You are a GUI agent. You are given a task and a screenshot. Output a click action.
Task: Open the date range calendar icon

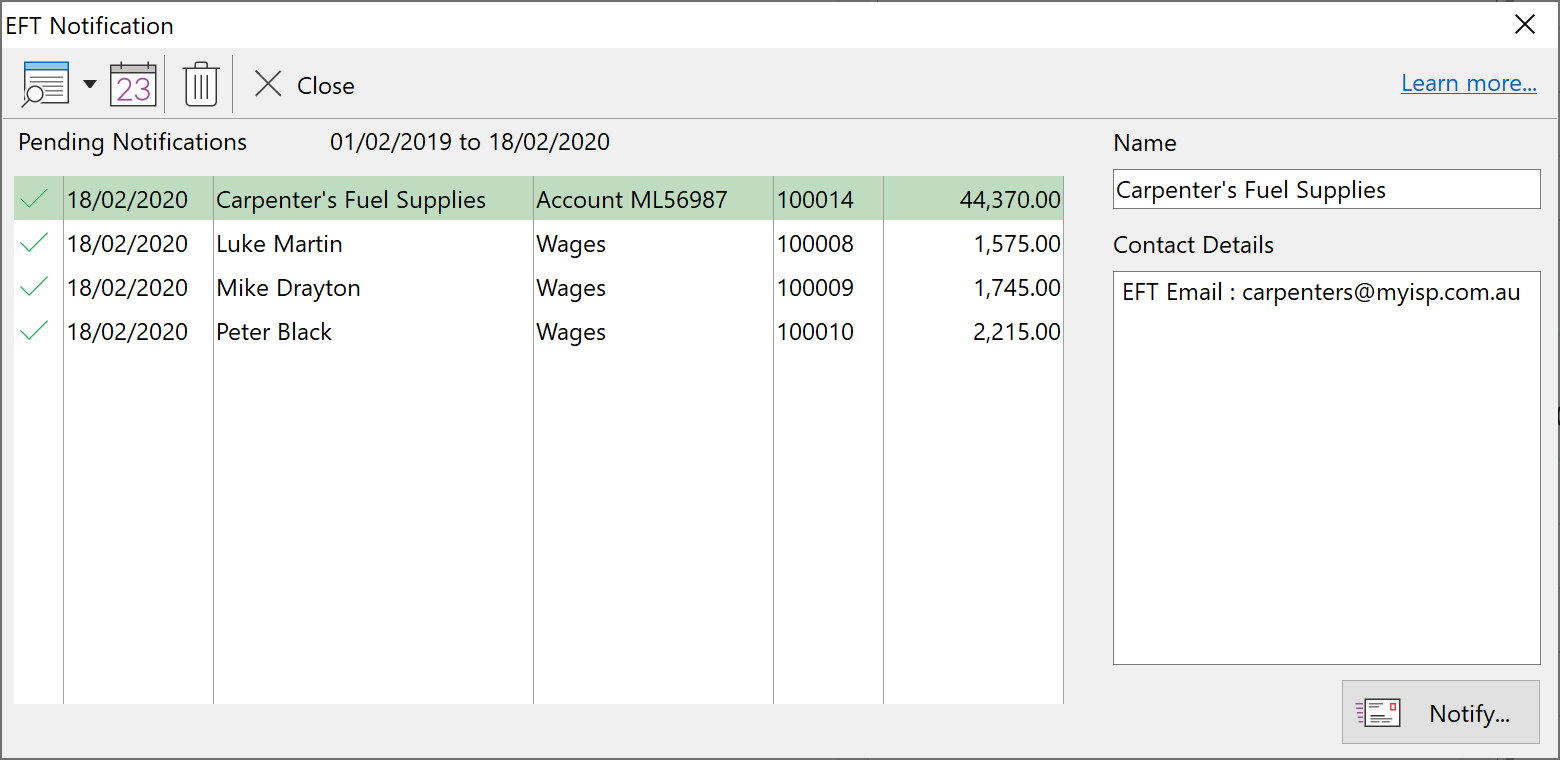click(133, 84)
